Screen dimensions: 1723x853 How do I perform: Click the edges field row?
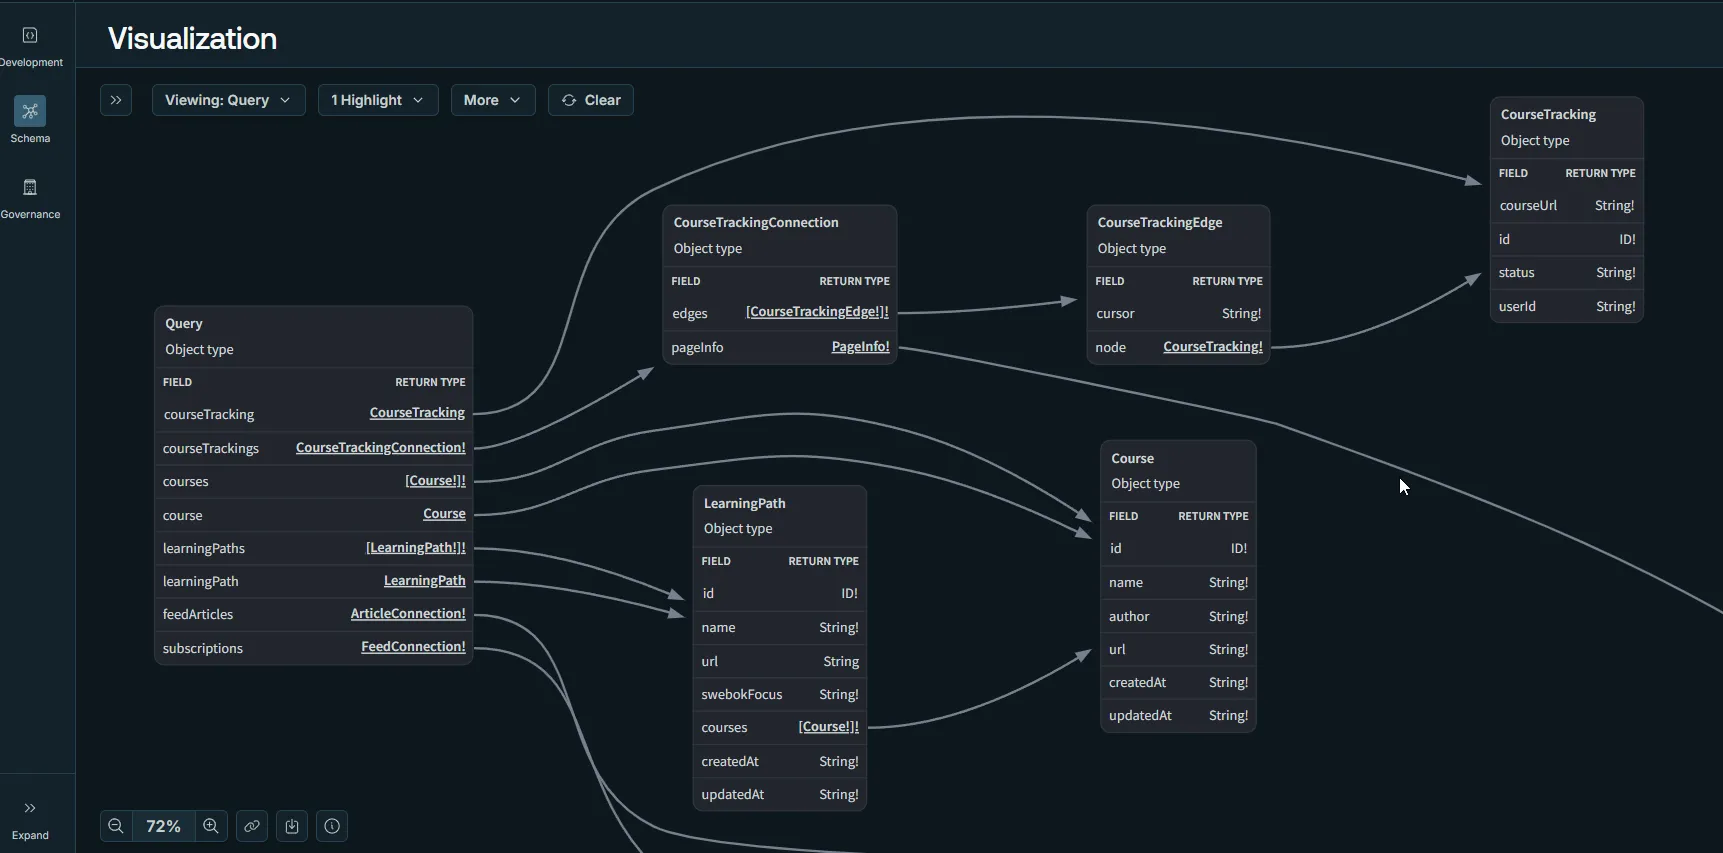point(780,313)
